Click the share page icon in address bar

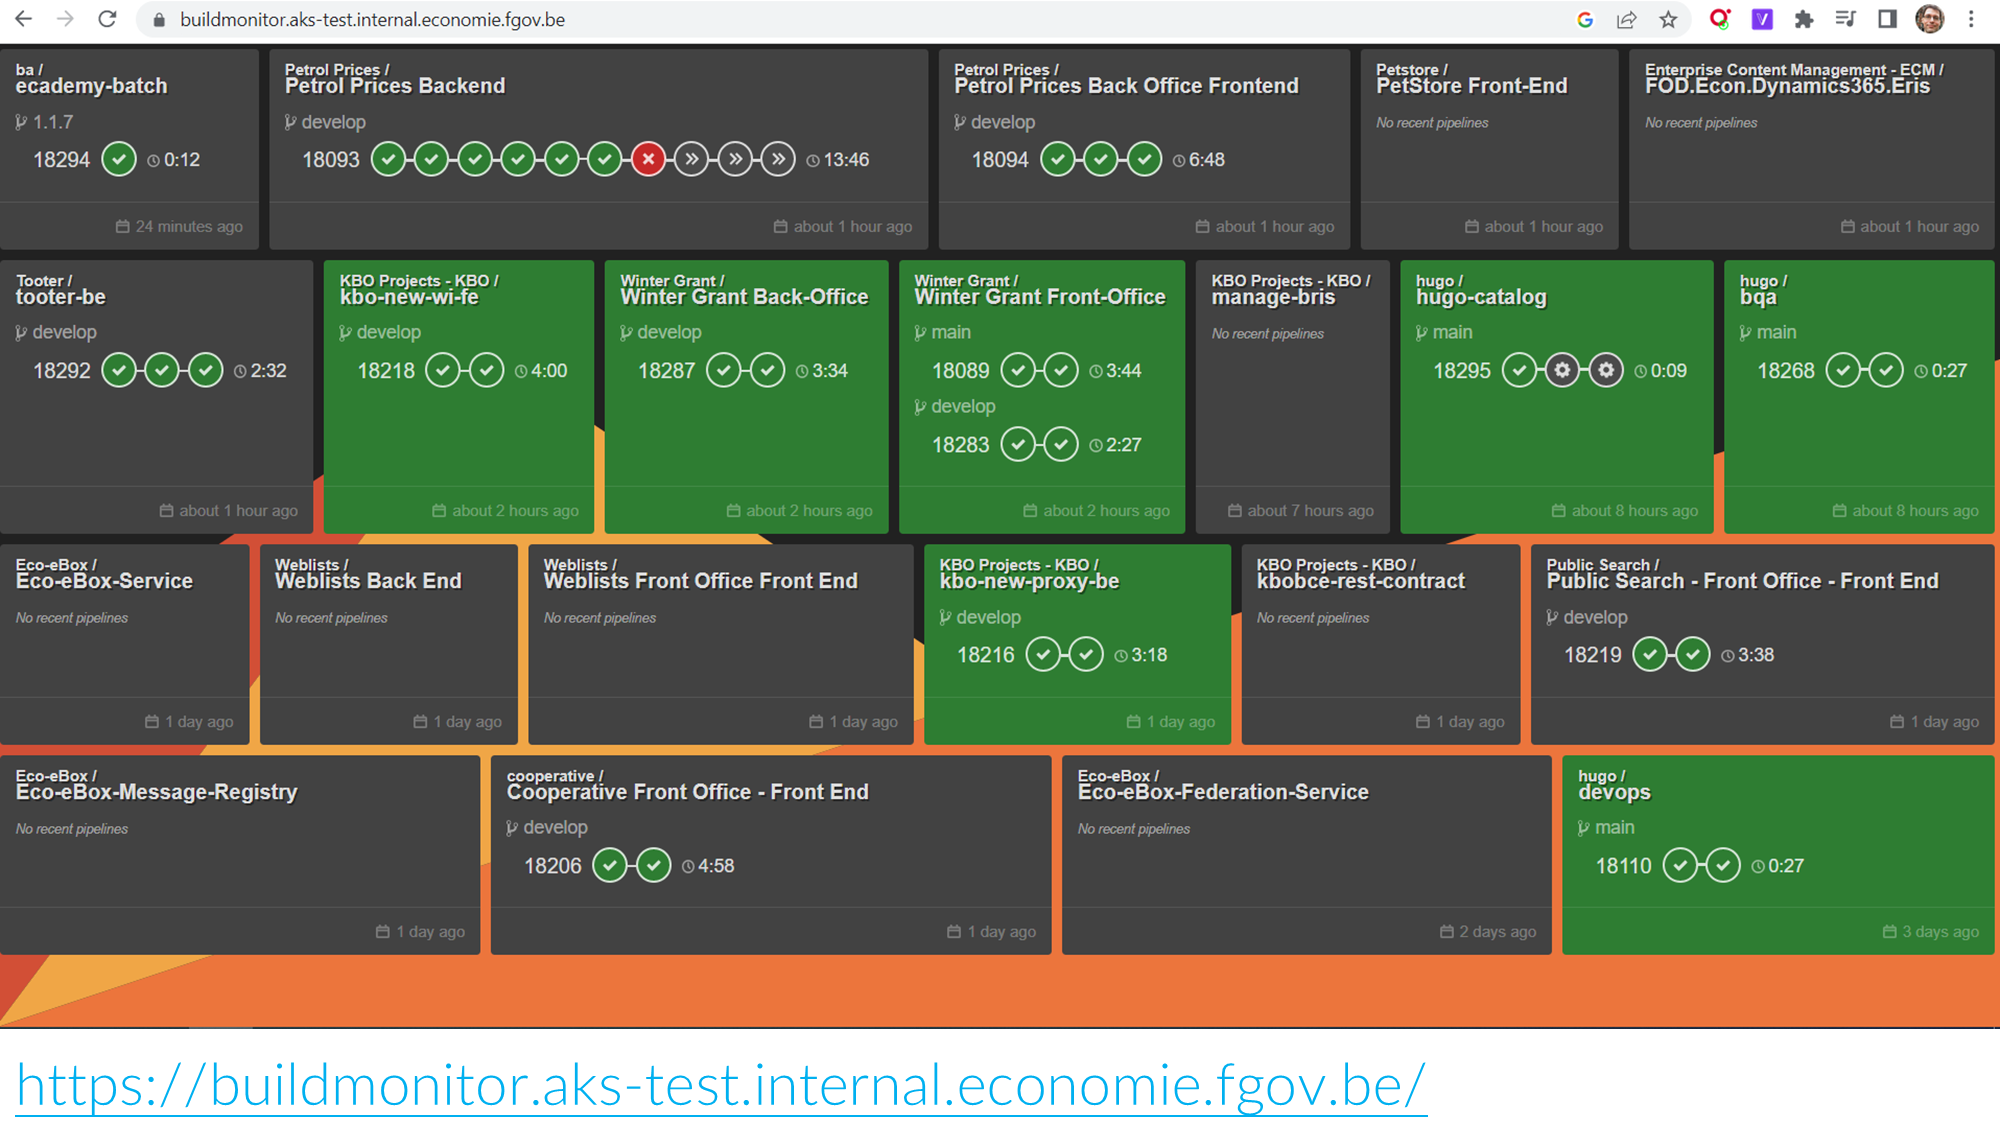click(1626, 19)
